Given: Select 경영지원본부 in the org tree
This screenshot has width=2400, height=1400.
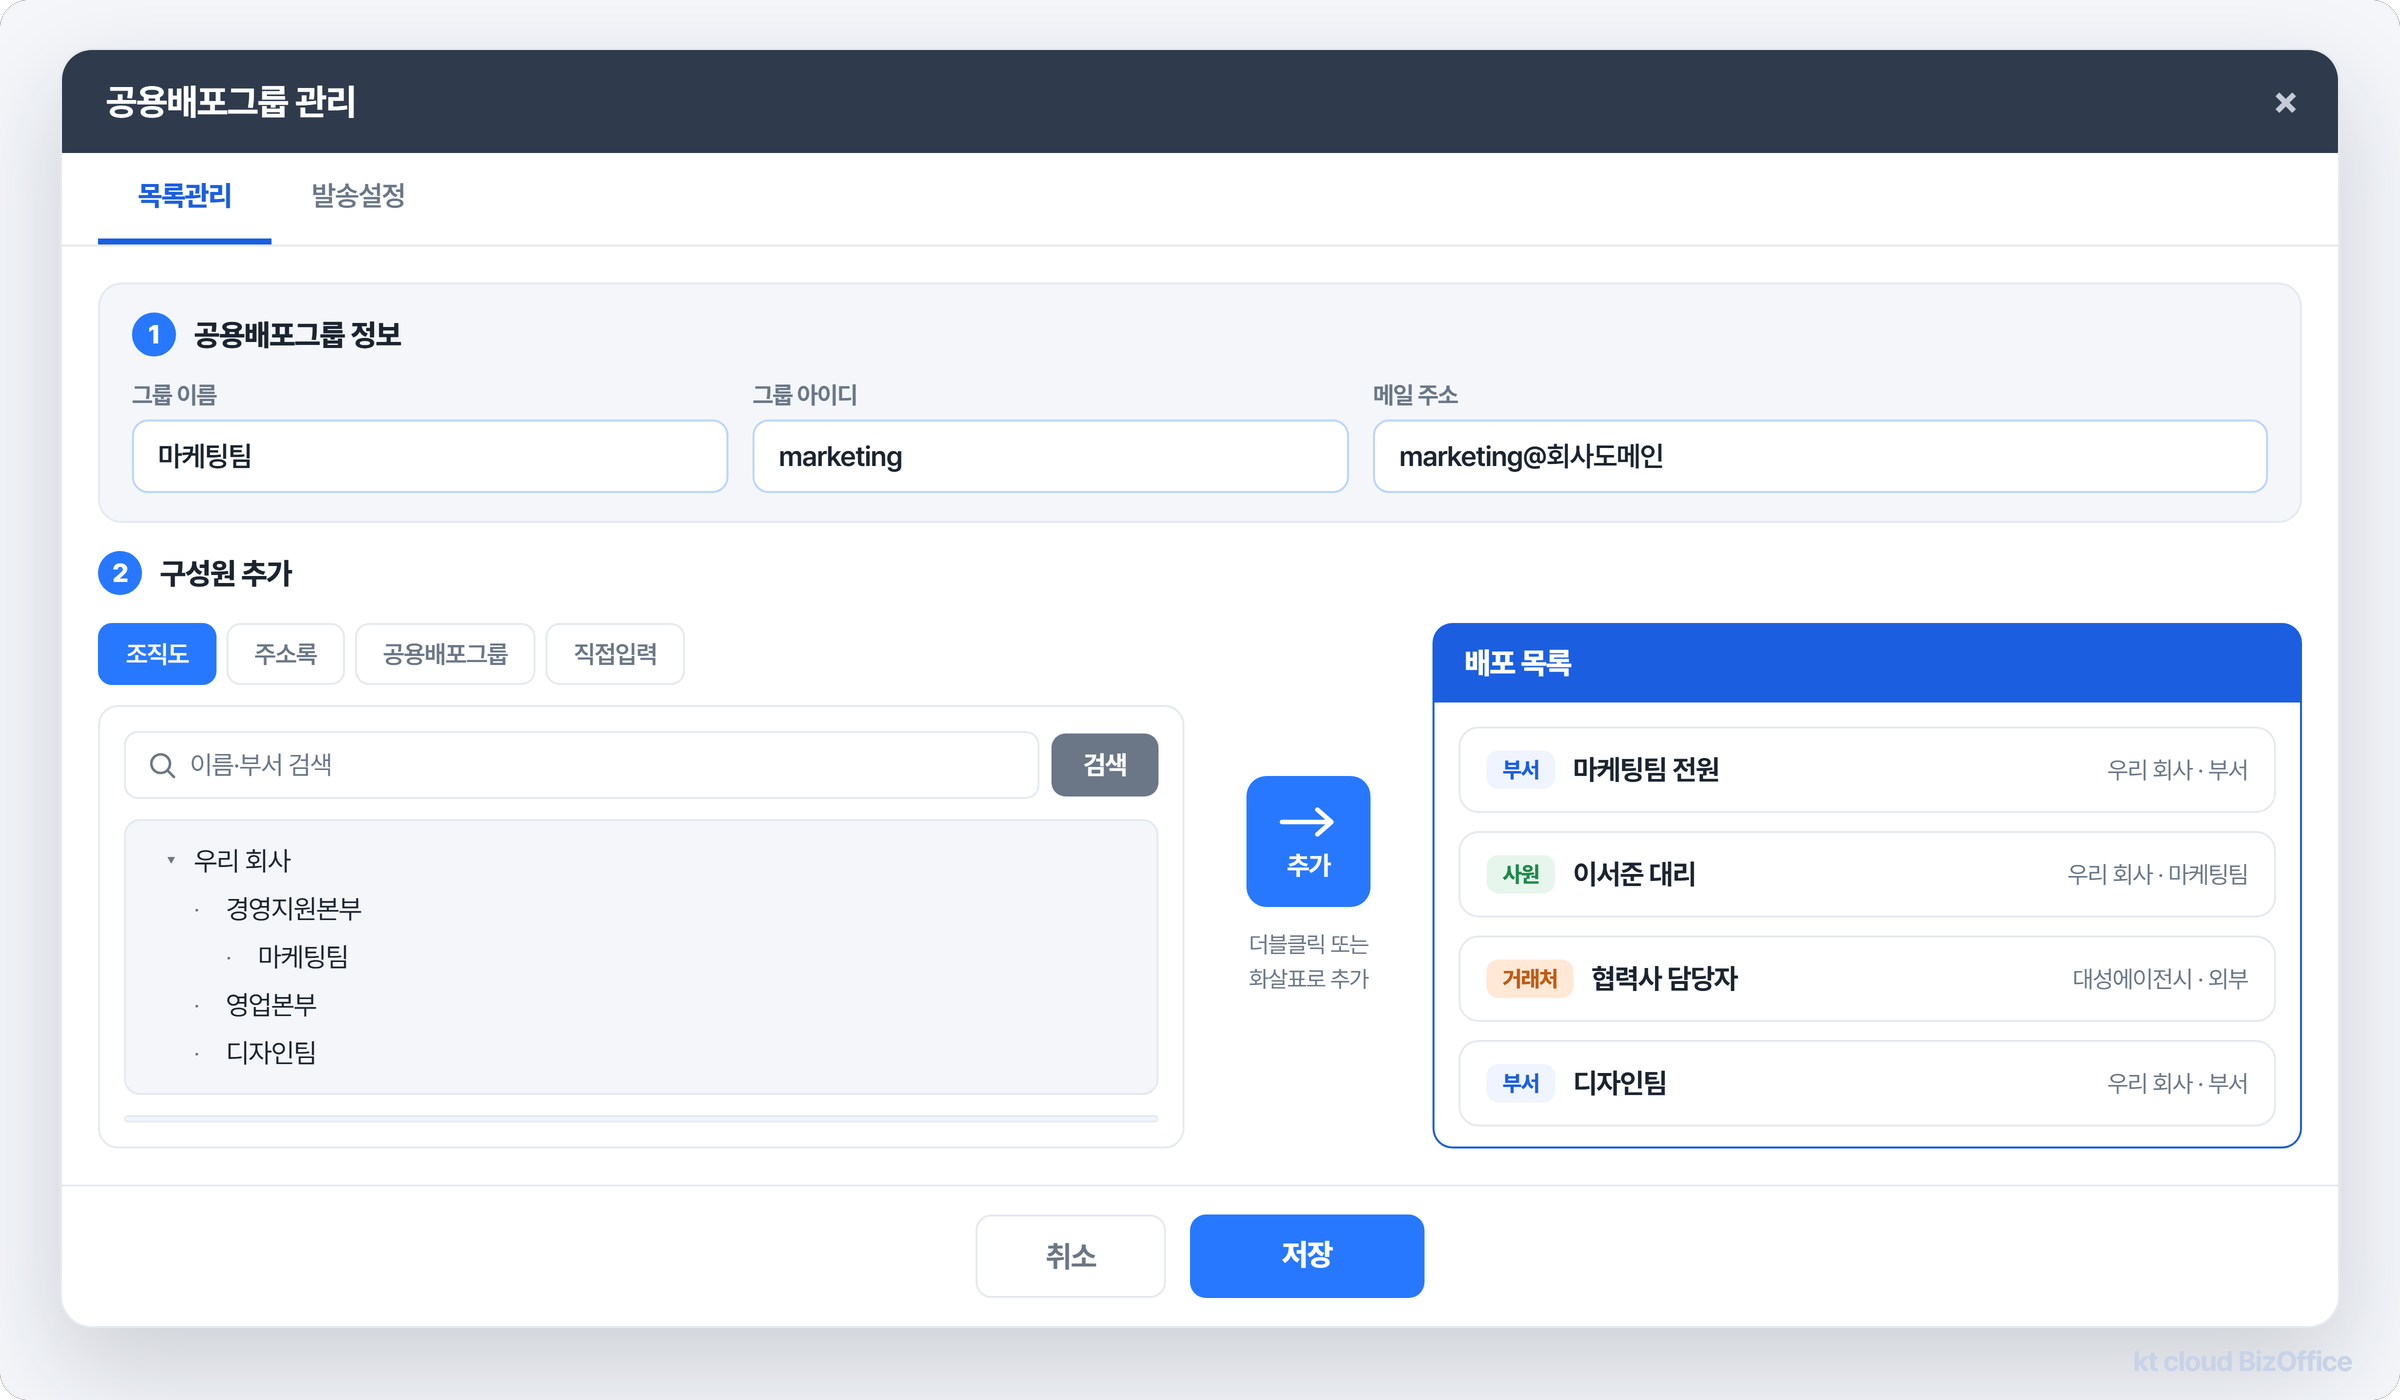Looking at the screenshot, I should pos(293,908).
